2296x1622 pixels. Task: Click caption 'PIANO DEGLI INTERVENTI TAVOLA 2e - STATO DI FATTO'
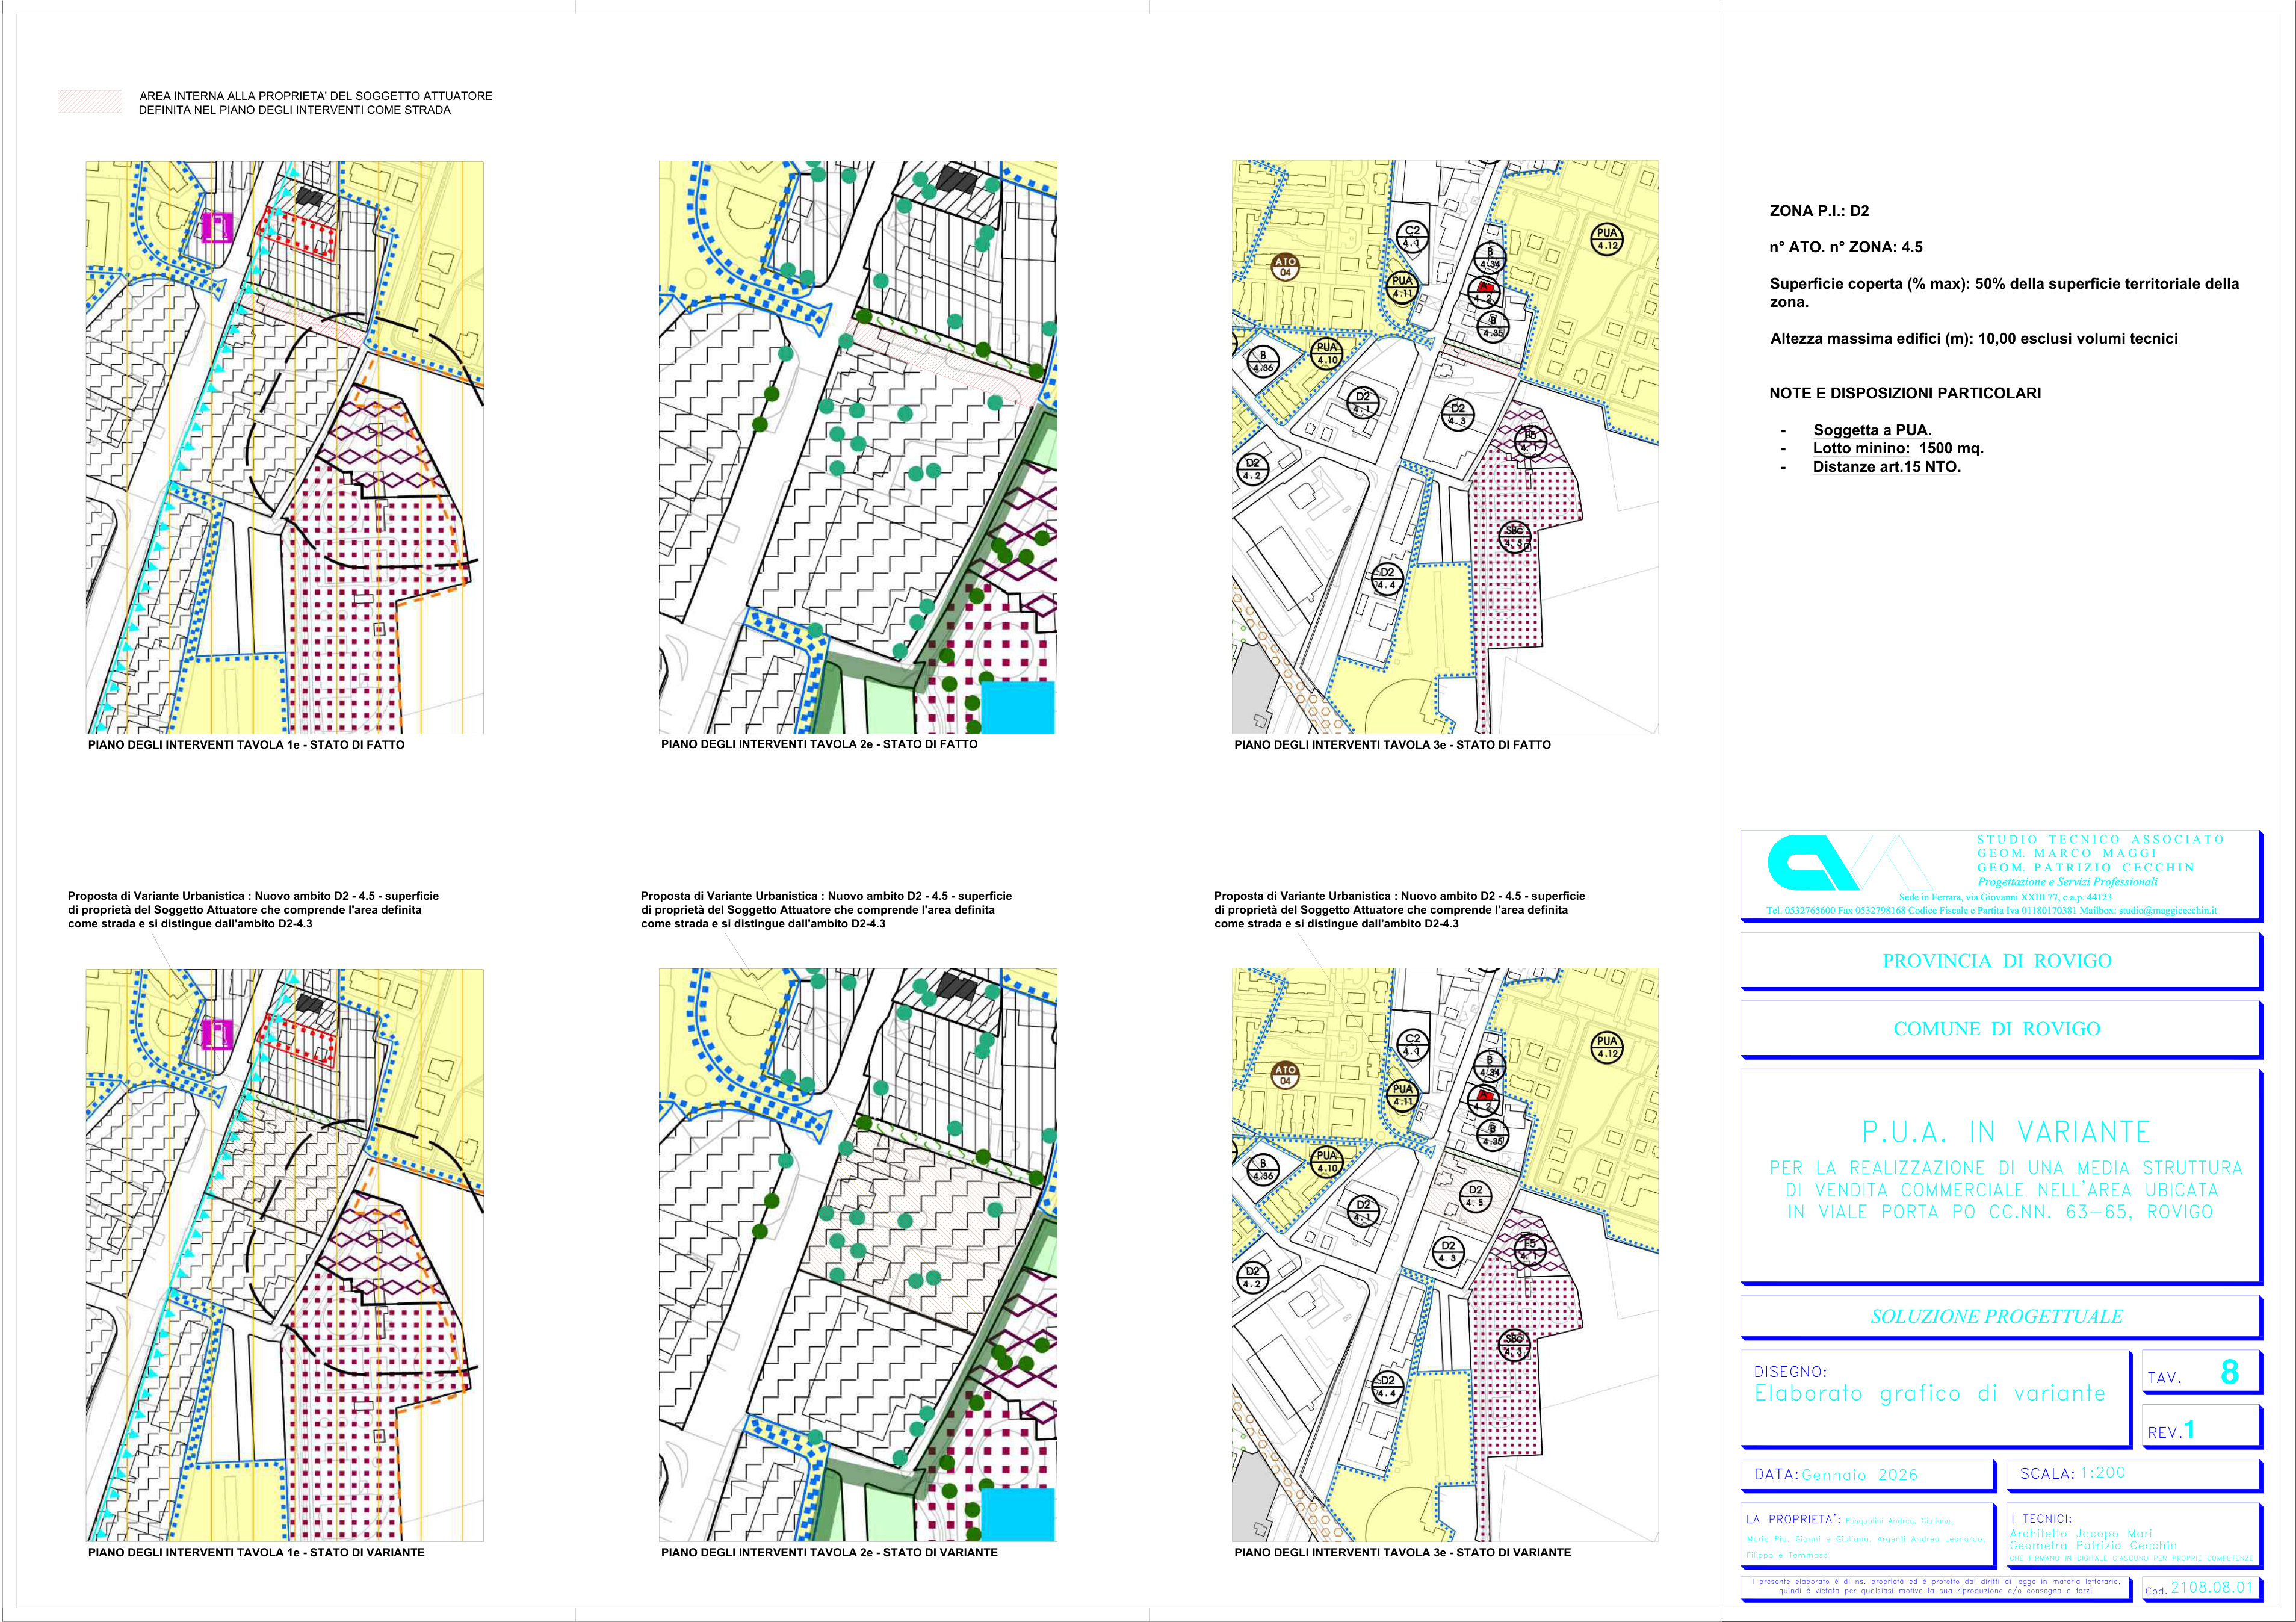point(819,744)
